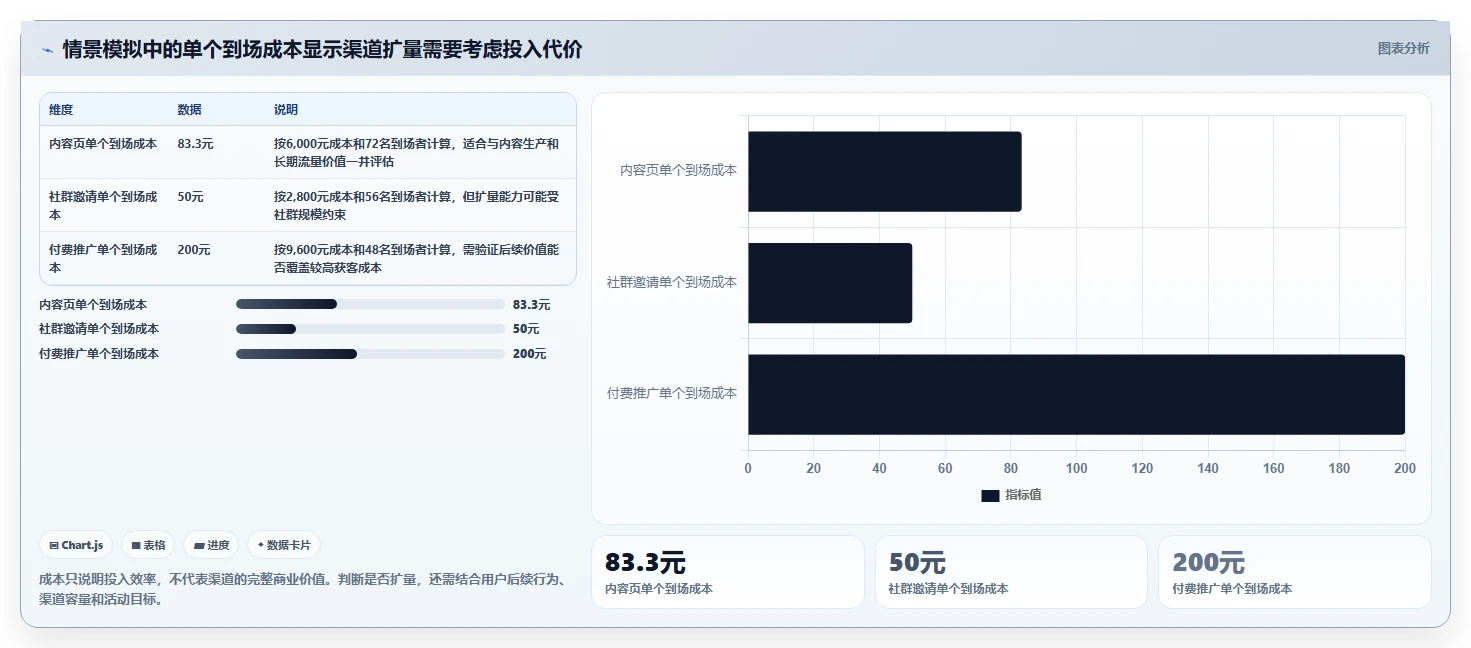Click chart axis label 内容页单个到场成本
The height and width of the screenshot is (648, 1471).
pyautogui.click(x=678, y=171)
